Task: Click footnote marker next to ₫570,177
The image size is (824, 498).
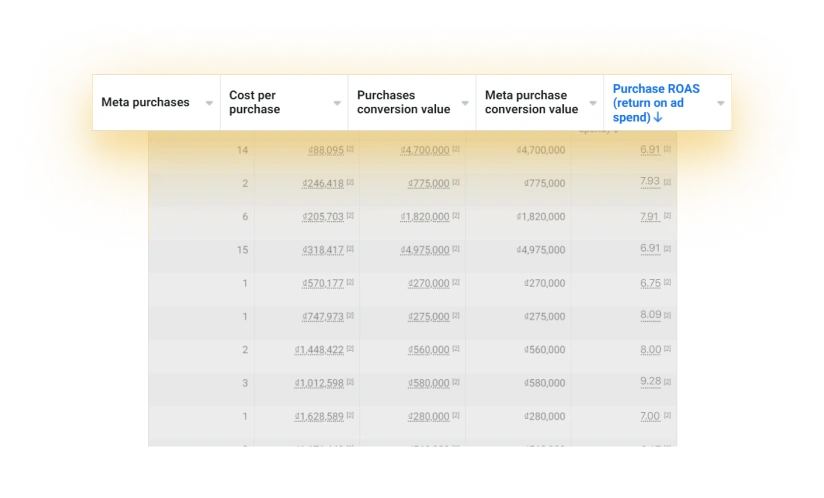Action: [x=350, y=282]
